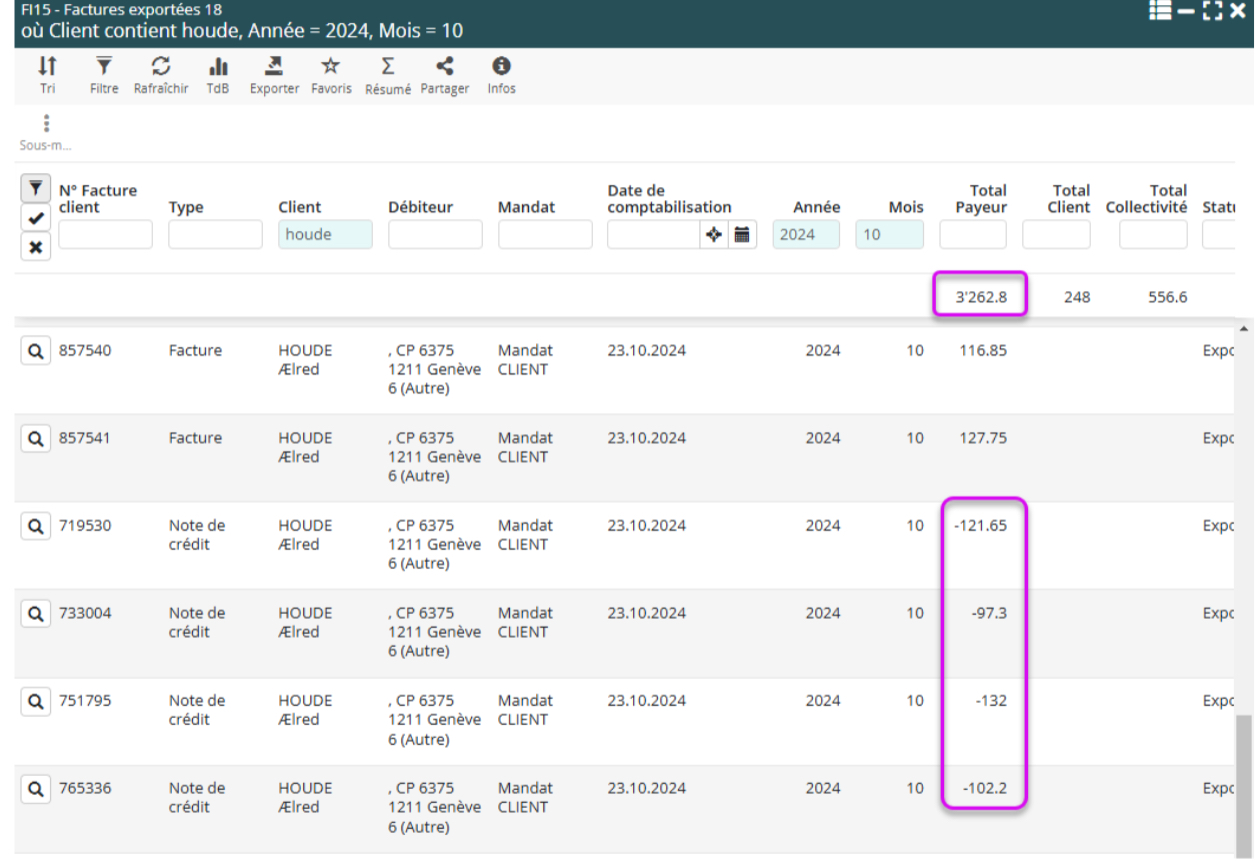Toggle the filter row funnel button
This screenshot has width=1255, height=862.
point(35,188)
